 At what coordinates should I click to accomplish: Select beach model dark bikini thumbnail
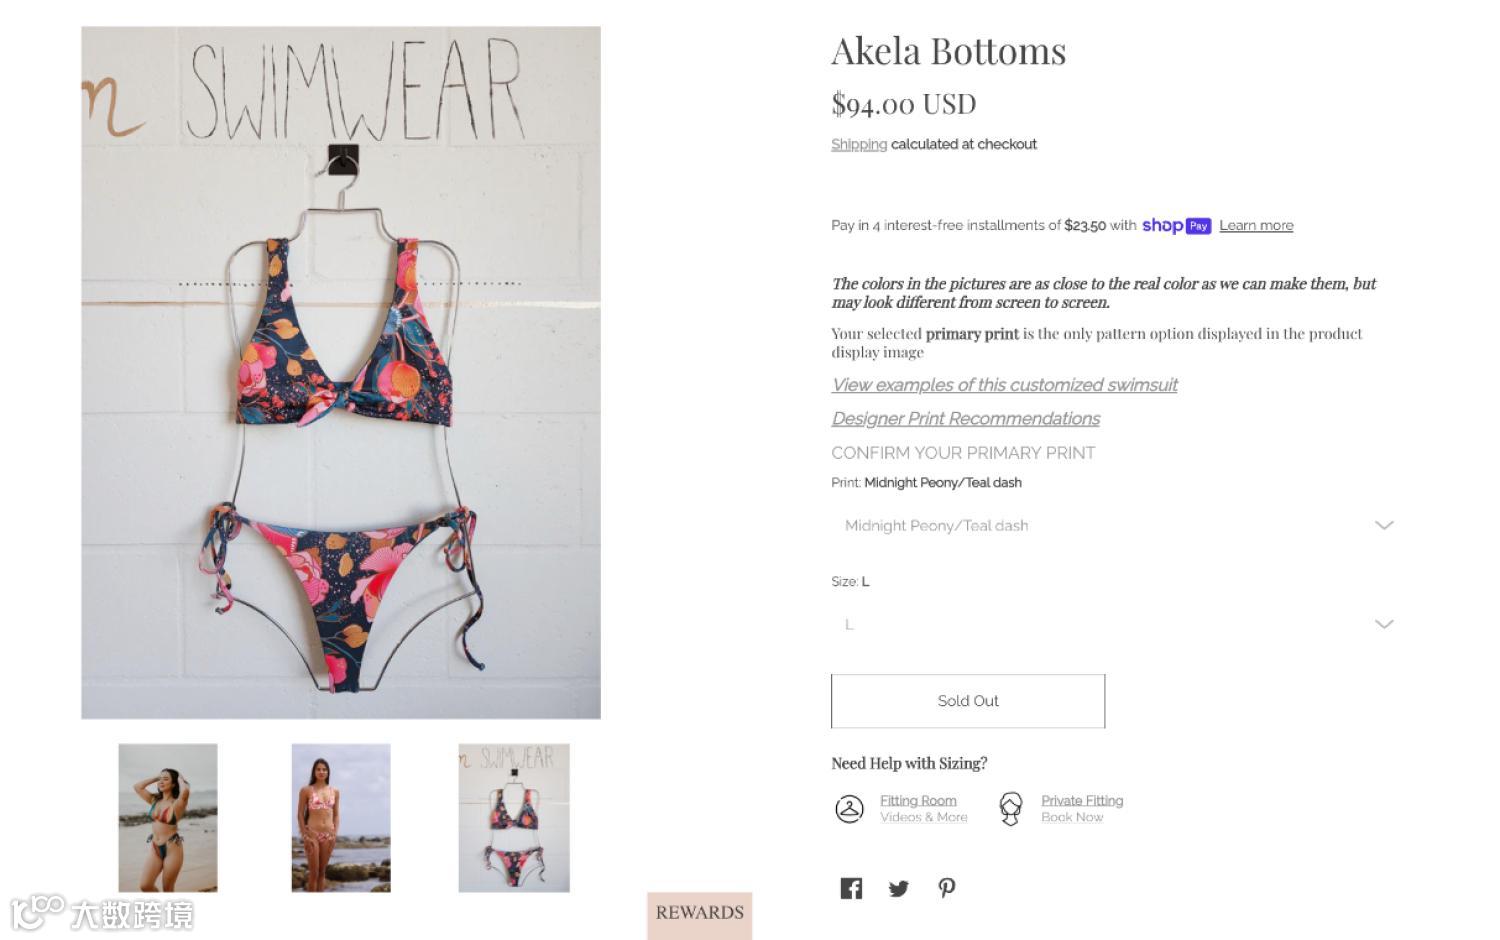pos(168,817)
